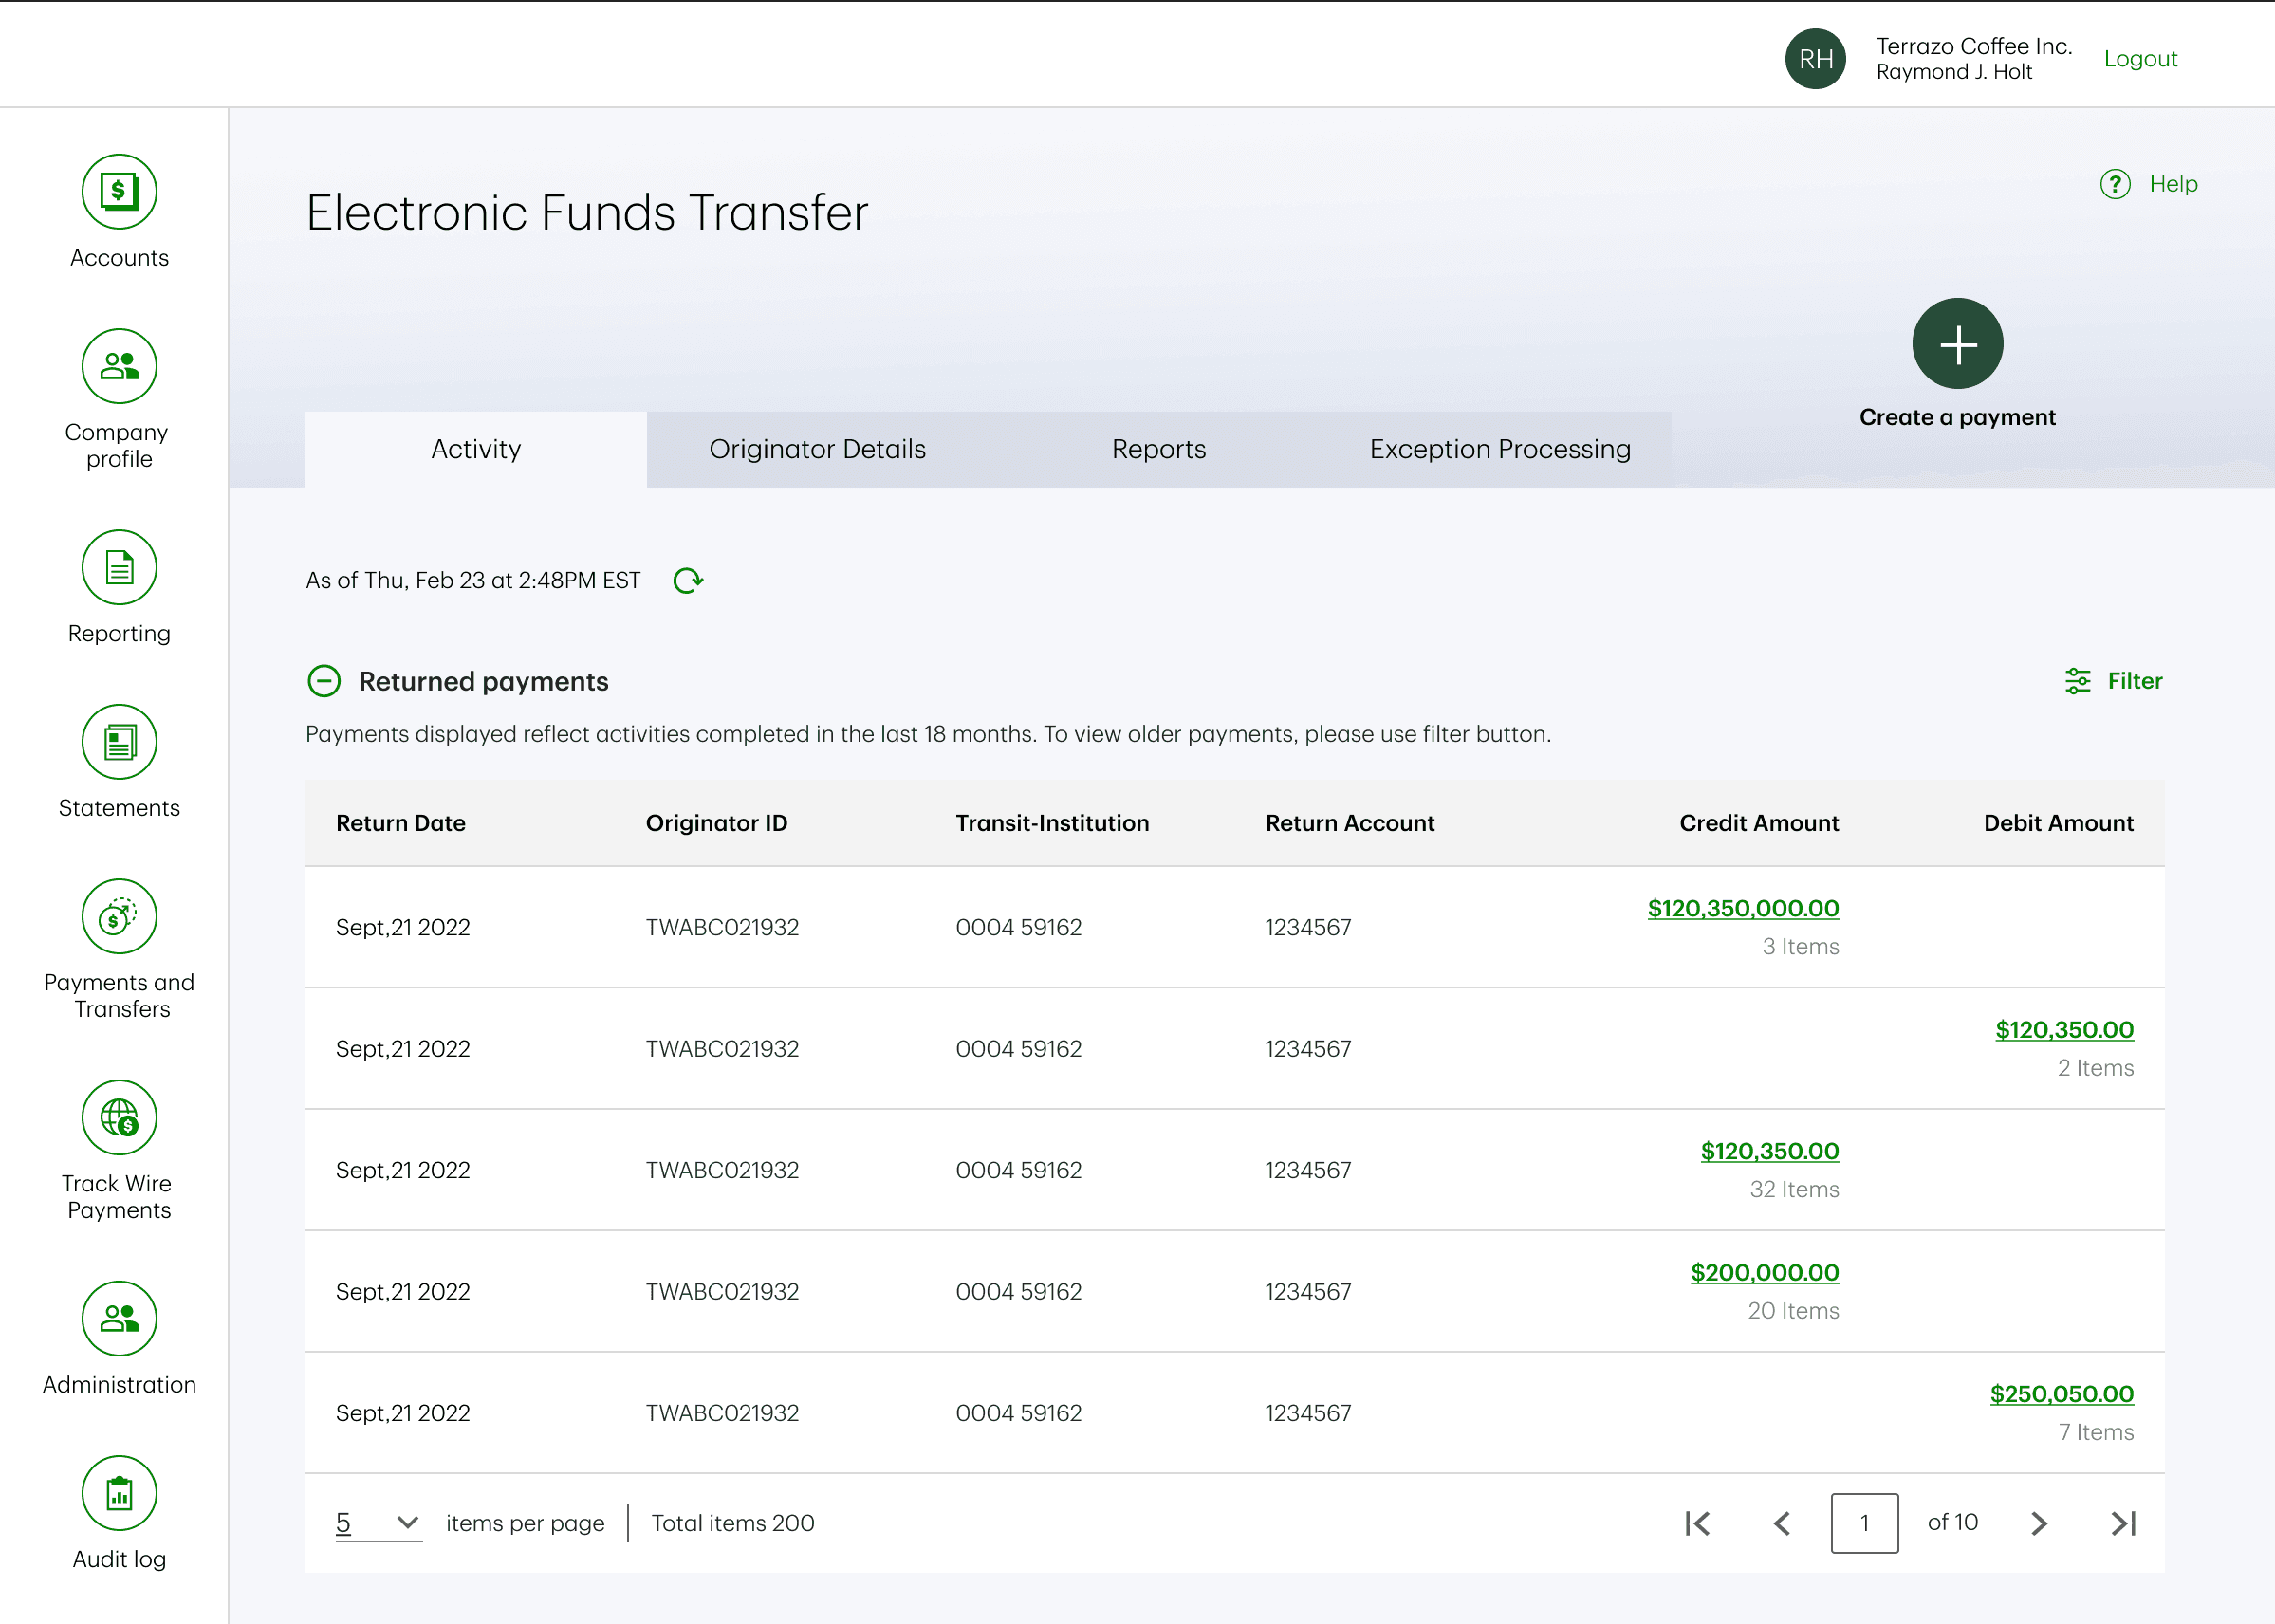Open Payments and Transfers icon
The height and width of the screenshot is (1624, 2275).
pyautogui.click(x=119, y=917)
